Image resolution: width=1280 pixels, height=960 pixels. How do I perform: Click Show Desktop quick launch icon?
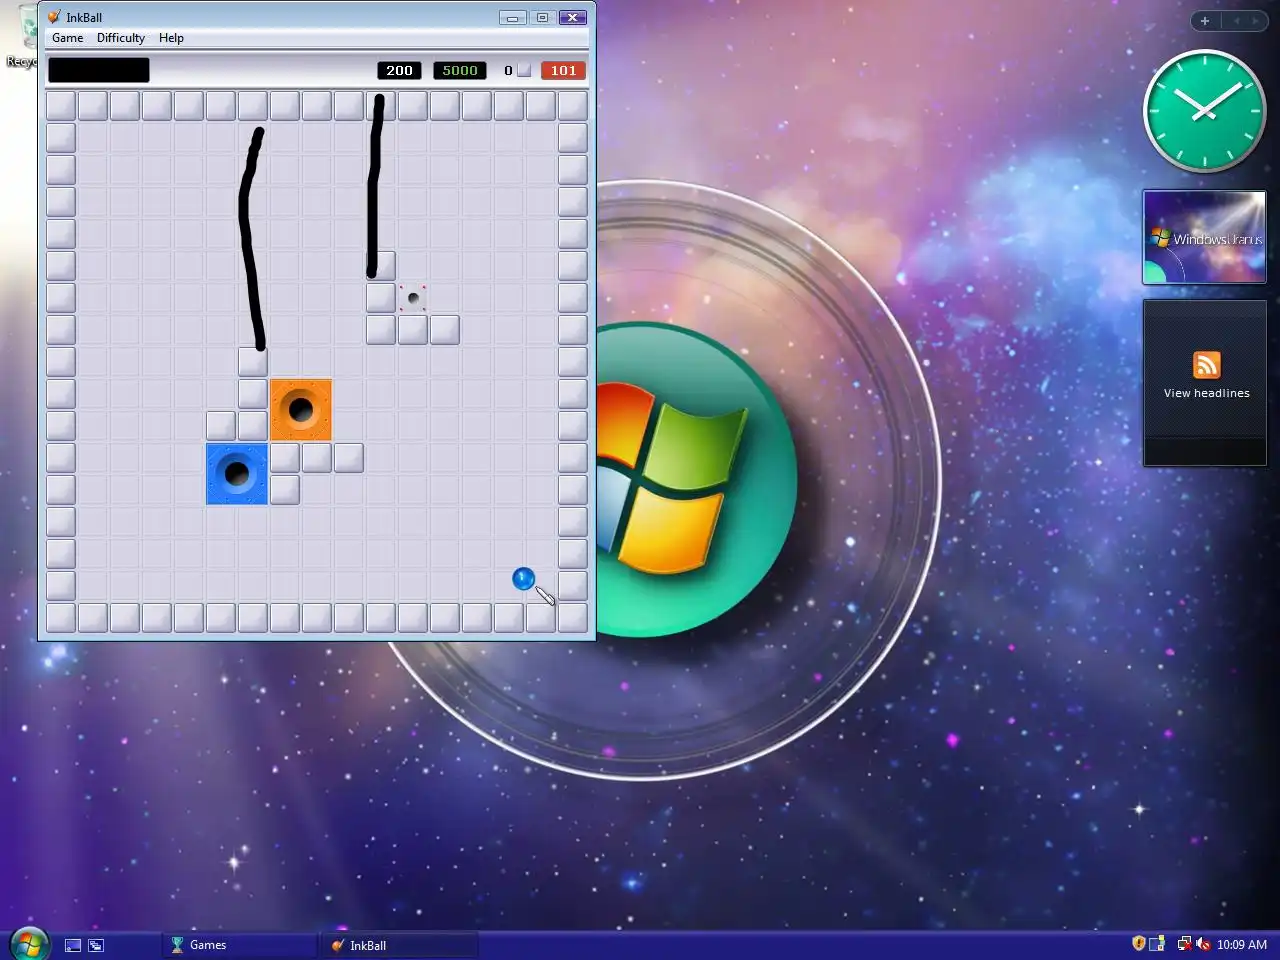pos(73,945)
